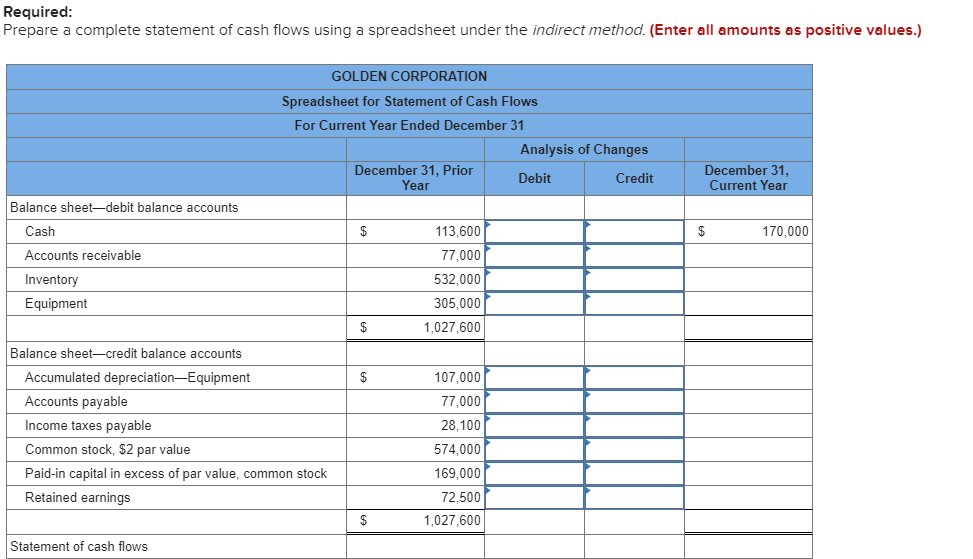The height and width of the screenshot is (559, 973).
Task: Click the Analysis of Changes header
Action: [584, 150]
